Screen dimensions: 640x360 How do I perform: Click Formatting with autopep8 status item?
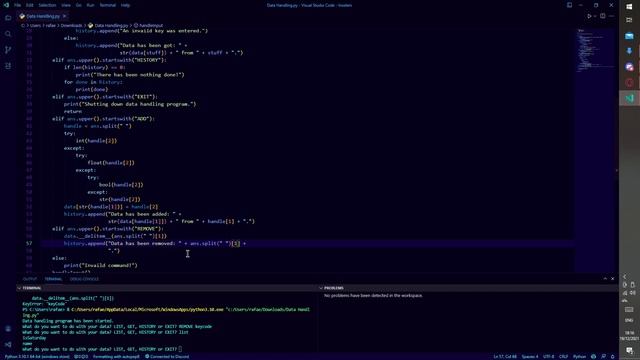116,357
